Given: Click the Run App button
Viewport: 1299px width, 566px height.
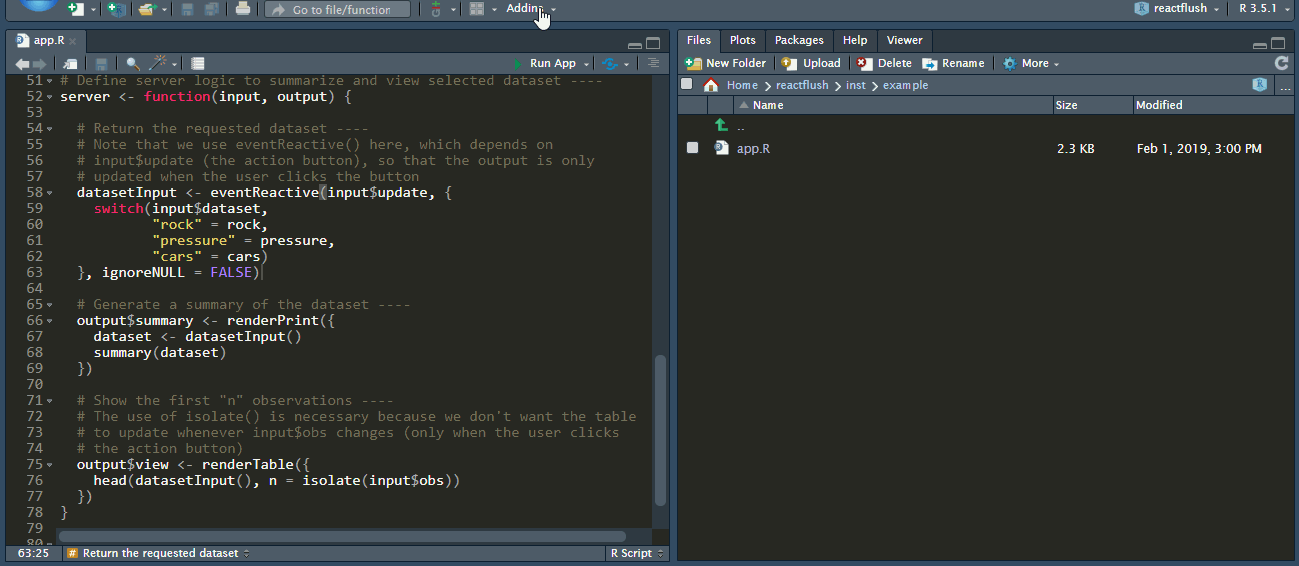Looking at the screenshot, I should tap(544, 63).
